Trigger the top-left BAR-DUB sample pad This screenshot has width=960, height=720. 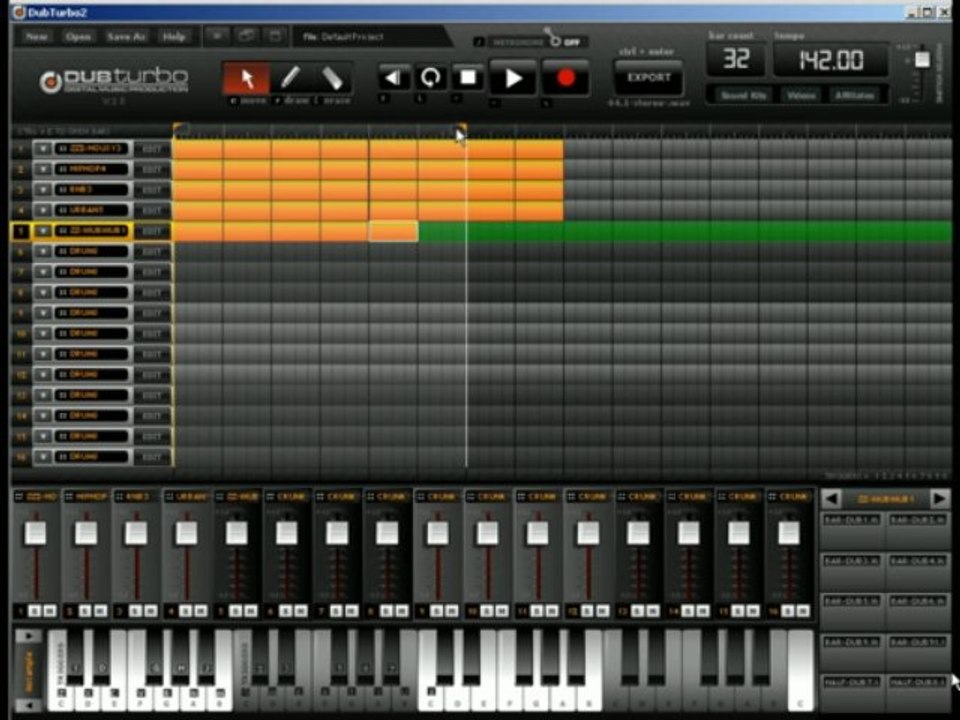[851, 530]
